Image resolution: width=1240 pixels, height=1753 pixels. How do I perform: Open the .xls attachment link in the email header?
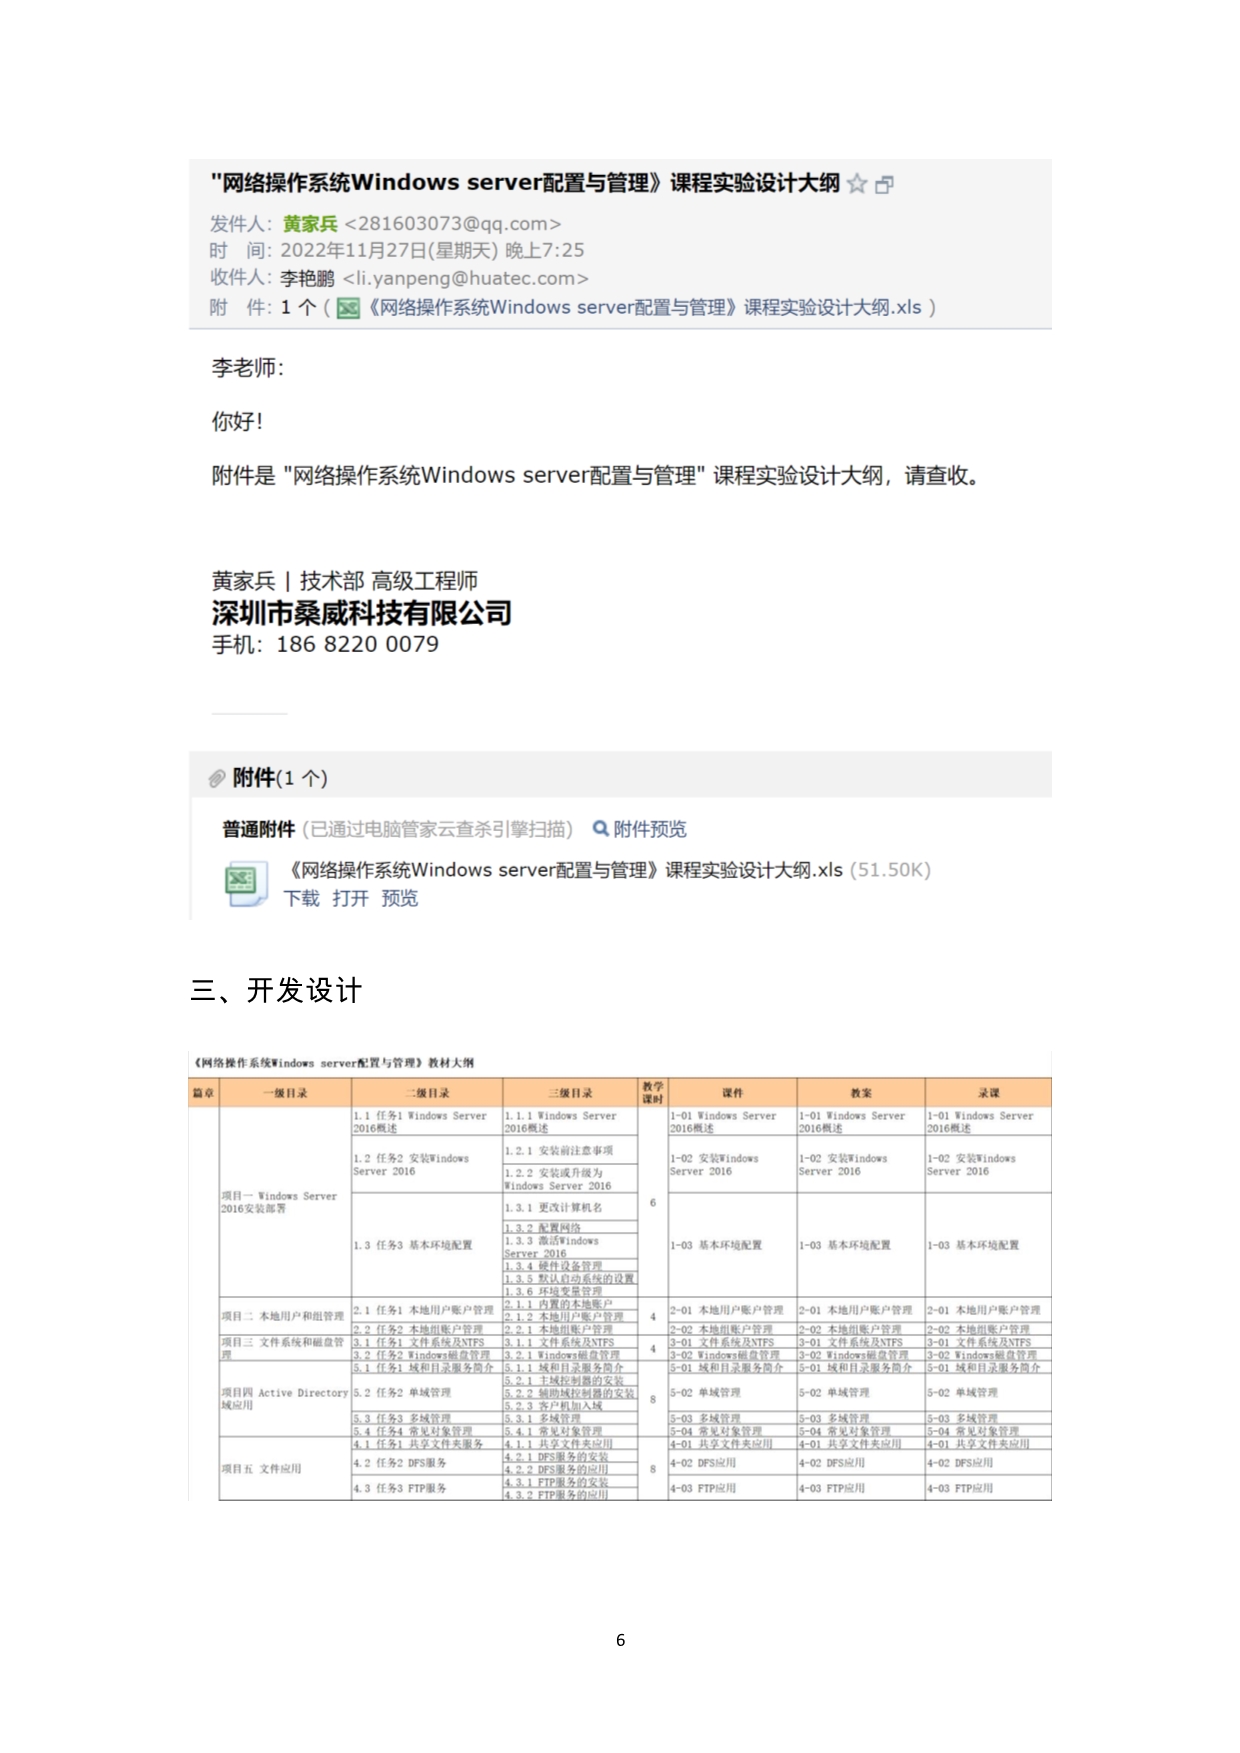644,308
